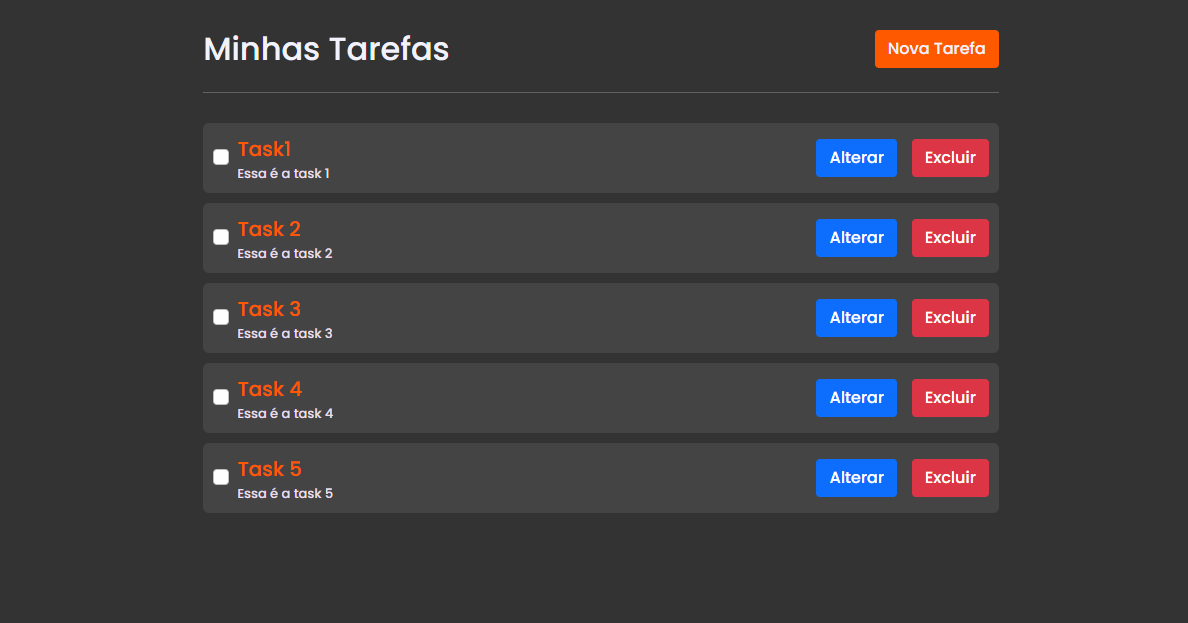The height and width of the screenshot is (623, 1188).
Task: Click the Minhas Tarefas heading
Action: (x=327, y=49)
